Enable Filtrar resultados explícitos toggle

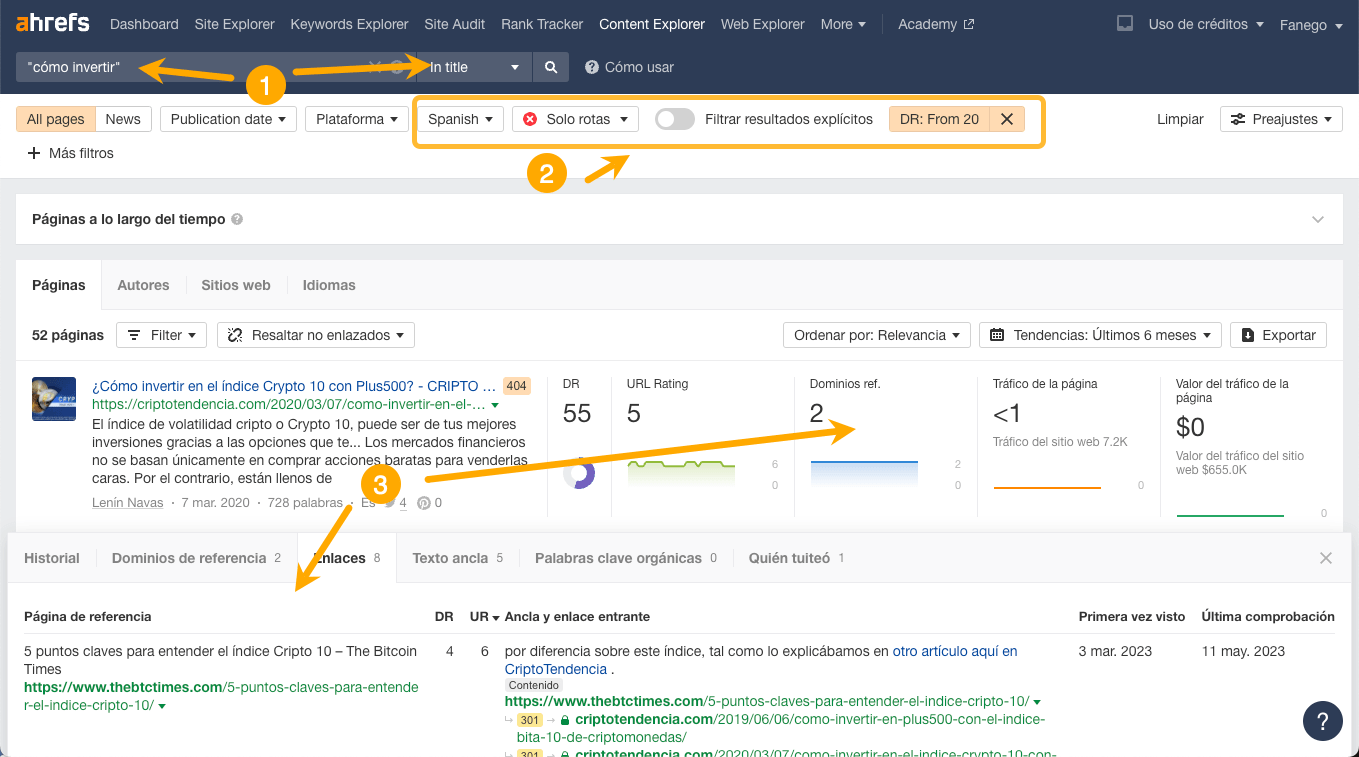[674, 118]
